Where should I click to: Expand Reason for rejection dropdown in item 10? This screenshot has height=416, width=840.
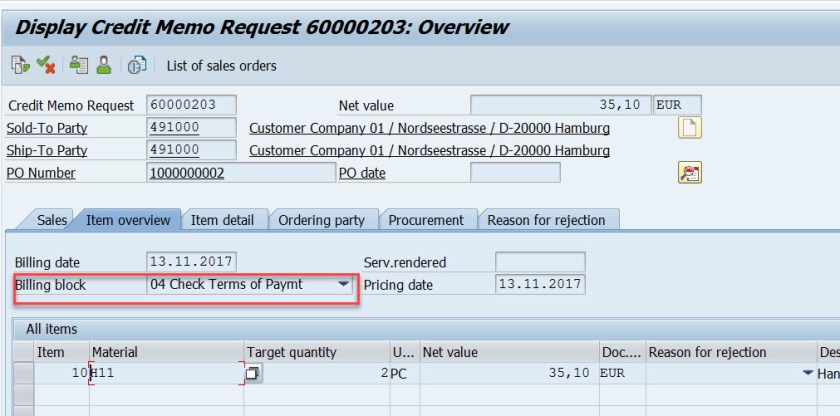[x=808, y=373]
